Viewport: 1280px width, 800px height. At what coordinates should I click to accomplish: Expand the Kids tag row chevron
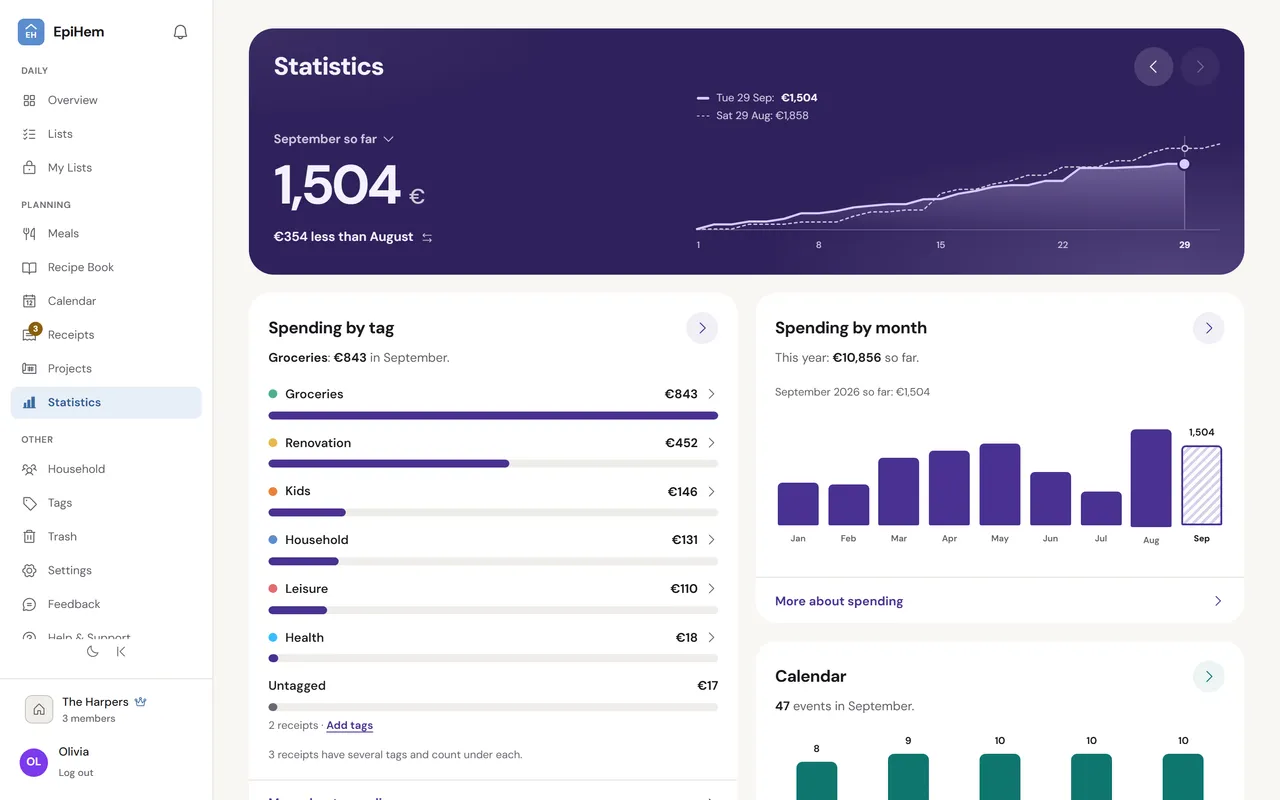(711, 491)
